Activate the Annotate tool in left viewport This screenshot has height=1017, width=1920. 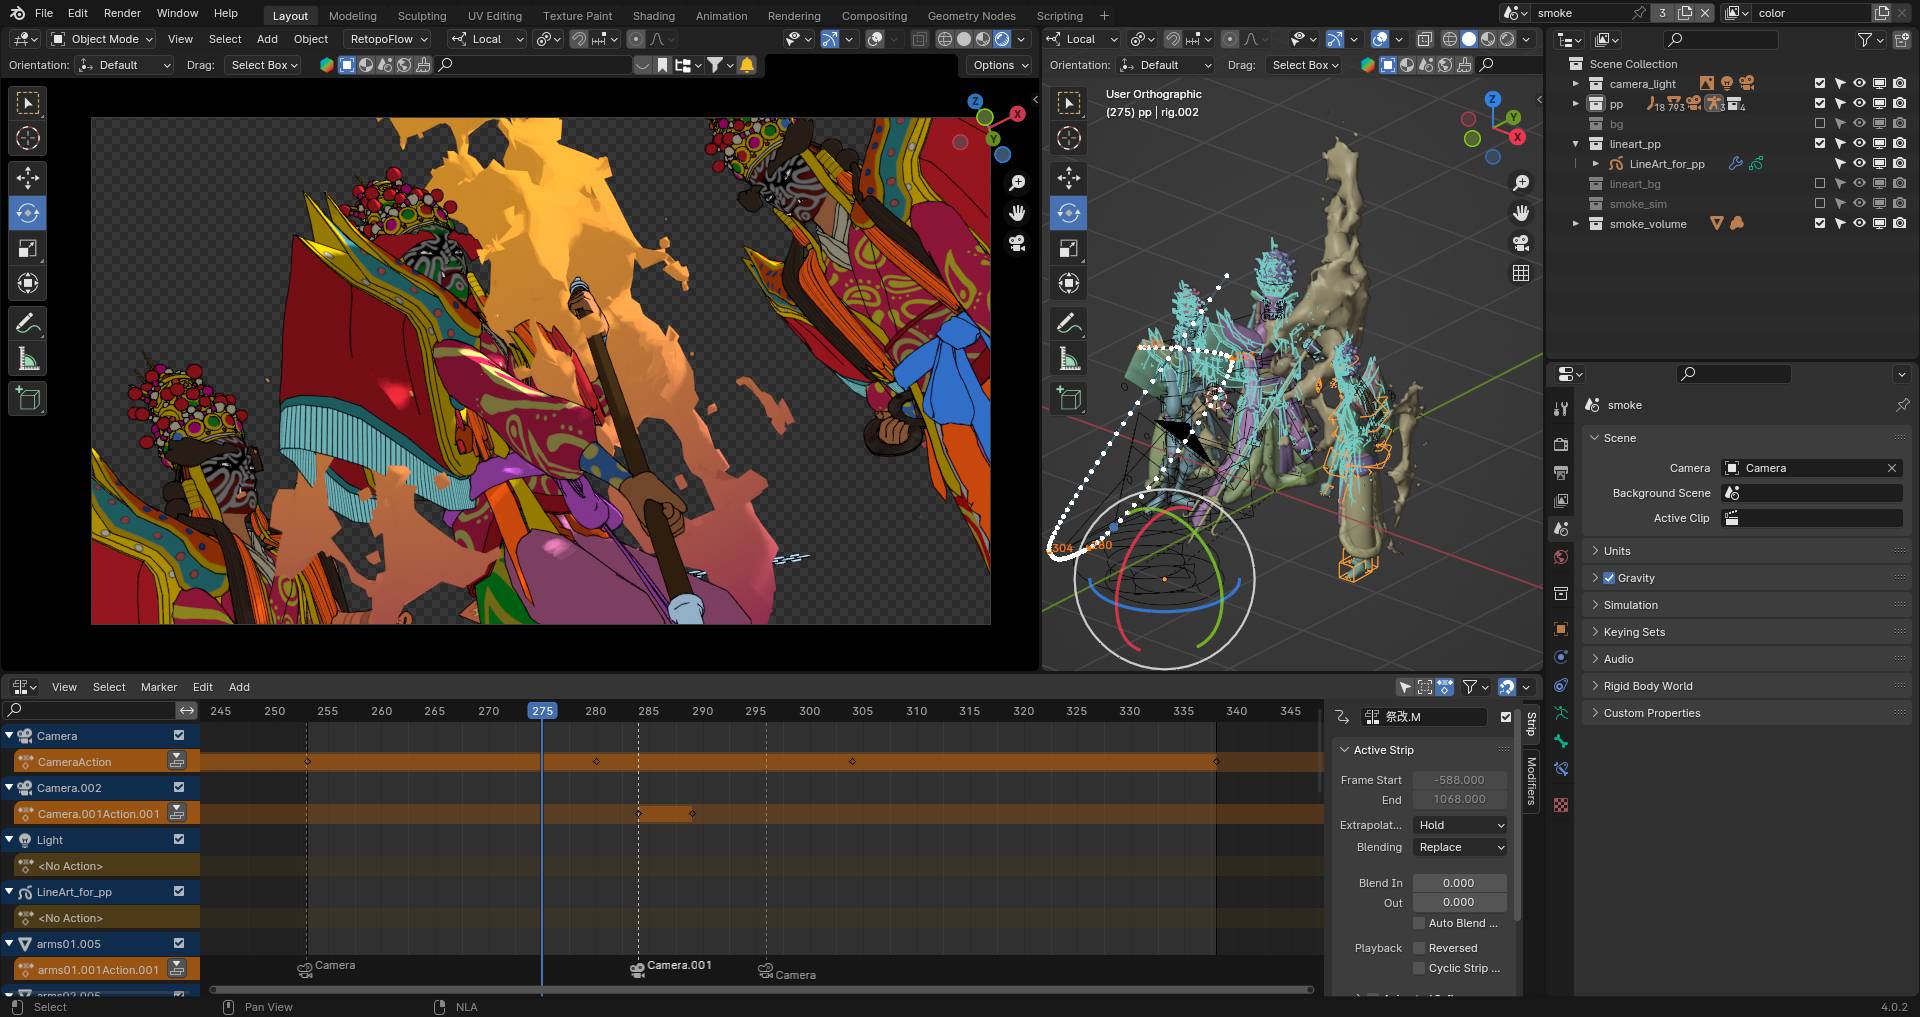click(28, 324)
